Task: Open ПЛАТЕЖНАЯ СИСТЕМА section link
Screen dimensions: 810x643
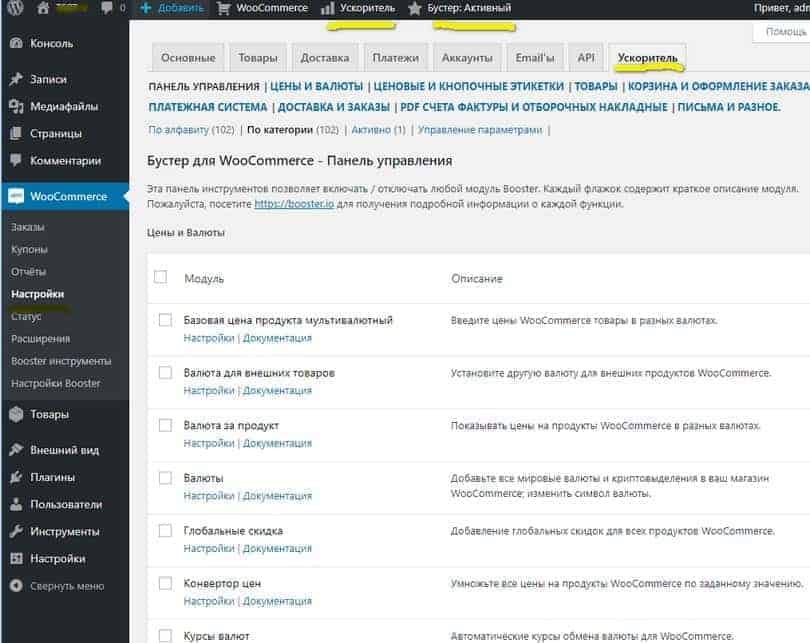Action: click(x=208, y=107)
